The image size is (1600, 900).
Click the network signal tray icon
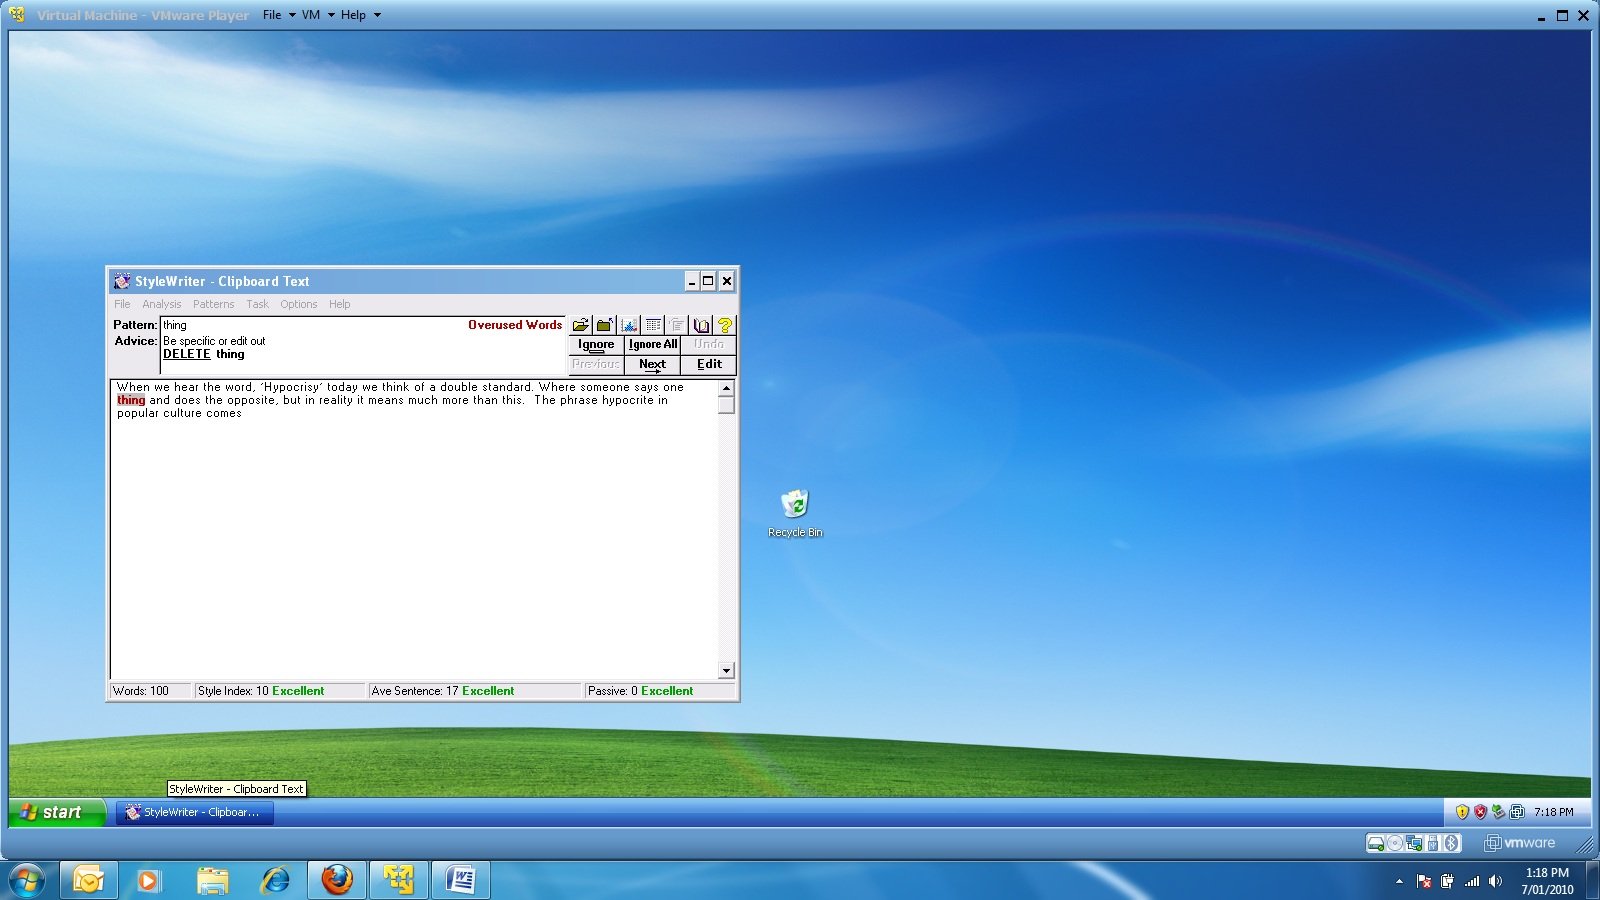coord(1472,881)
